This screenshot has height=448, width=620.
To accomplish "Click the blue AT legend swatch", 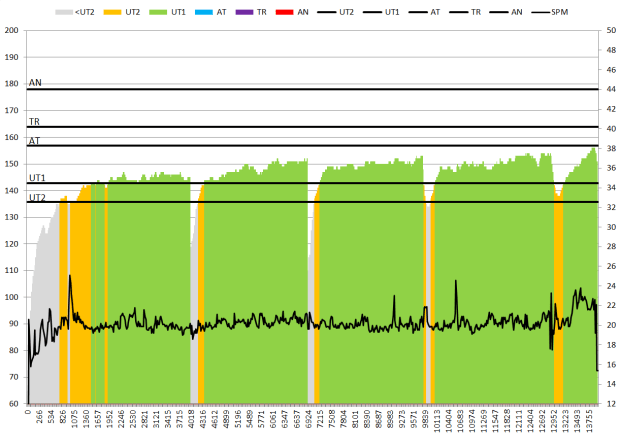I will [x=206, y=11].
